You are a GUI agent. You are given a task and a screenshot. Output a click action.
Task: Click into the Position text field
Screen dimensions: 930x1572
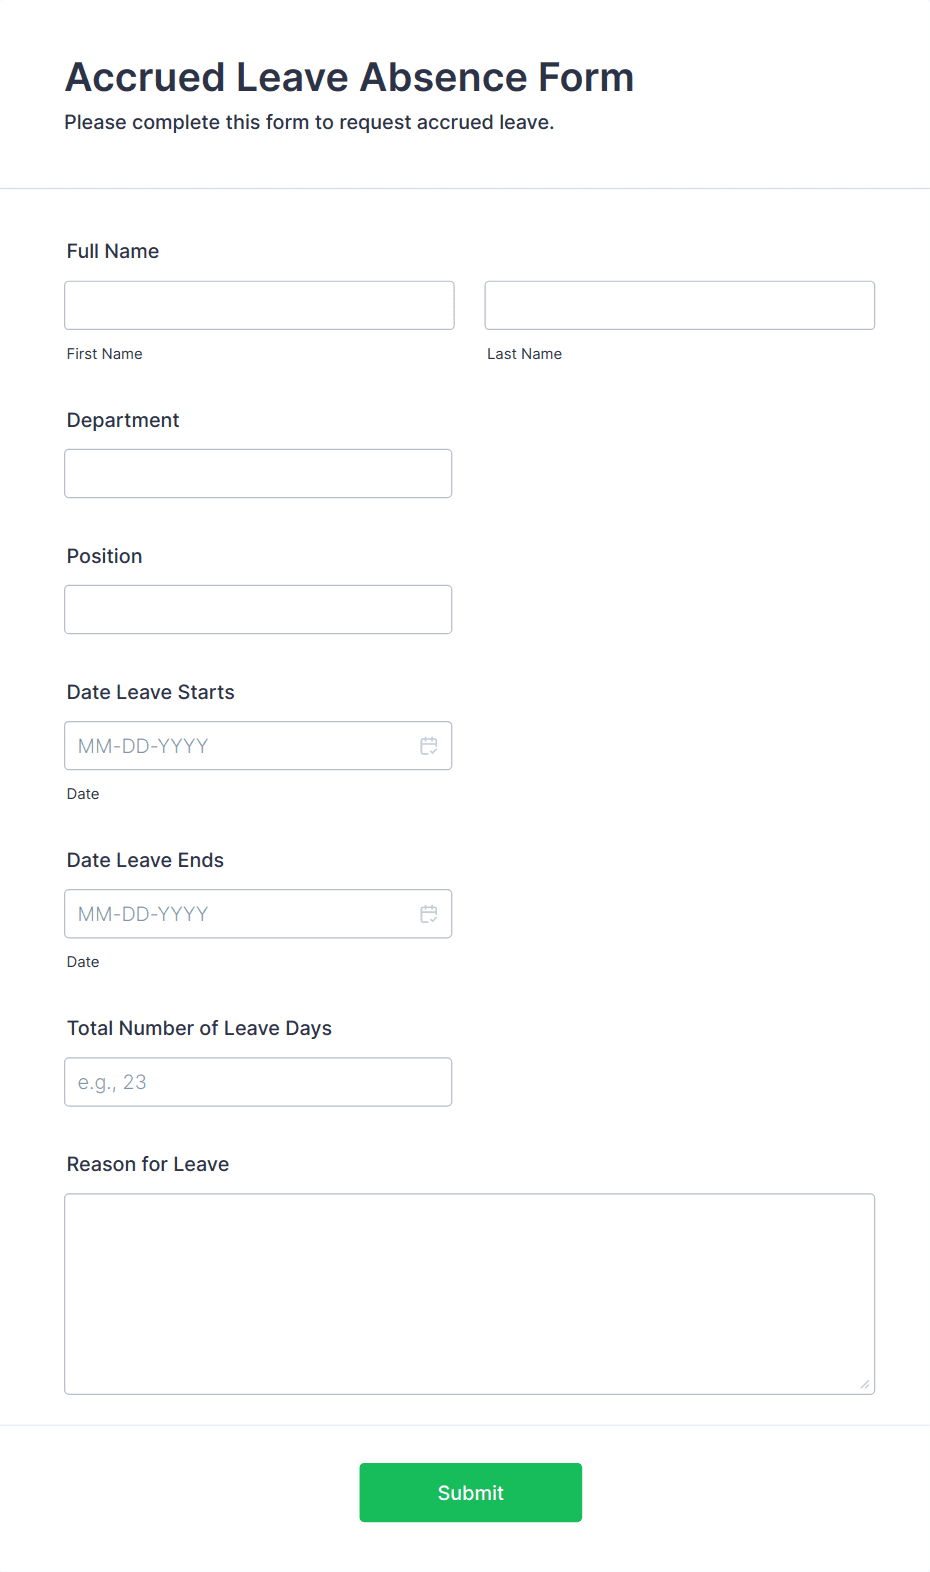pyautogui.click(x=258, y=609)
